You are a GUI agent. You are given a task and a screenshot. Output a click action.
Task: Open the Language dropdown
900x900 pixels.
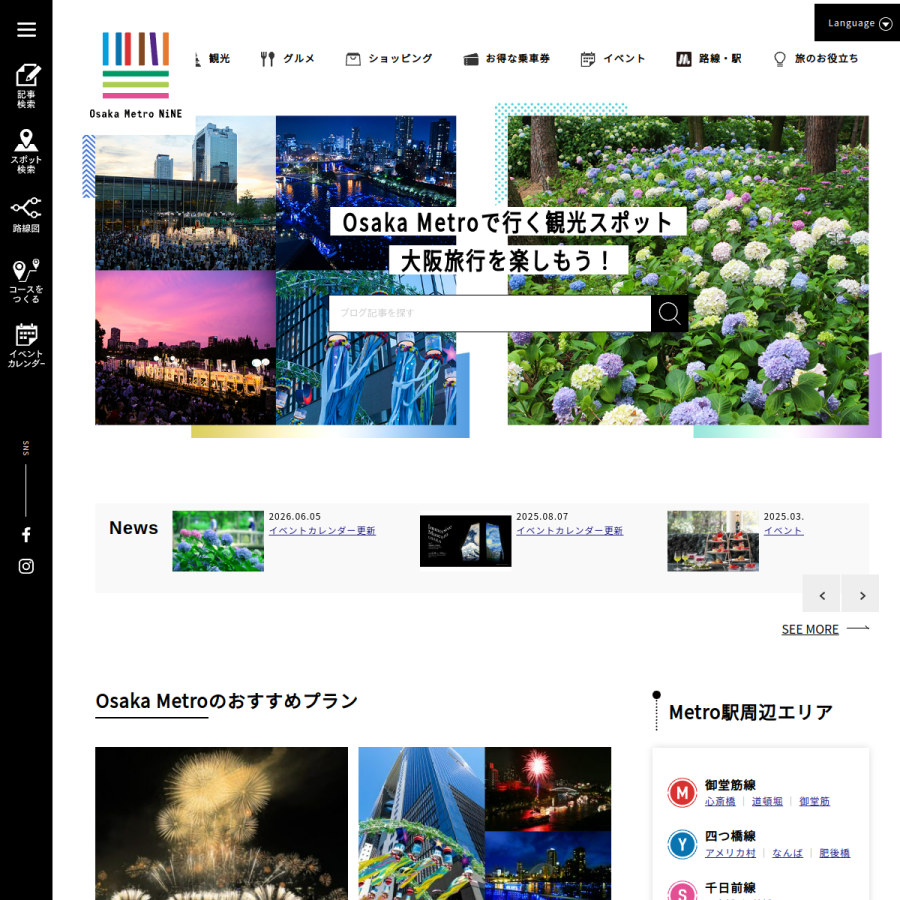pyautogui.click(x=857, y=23)
